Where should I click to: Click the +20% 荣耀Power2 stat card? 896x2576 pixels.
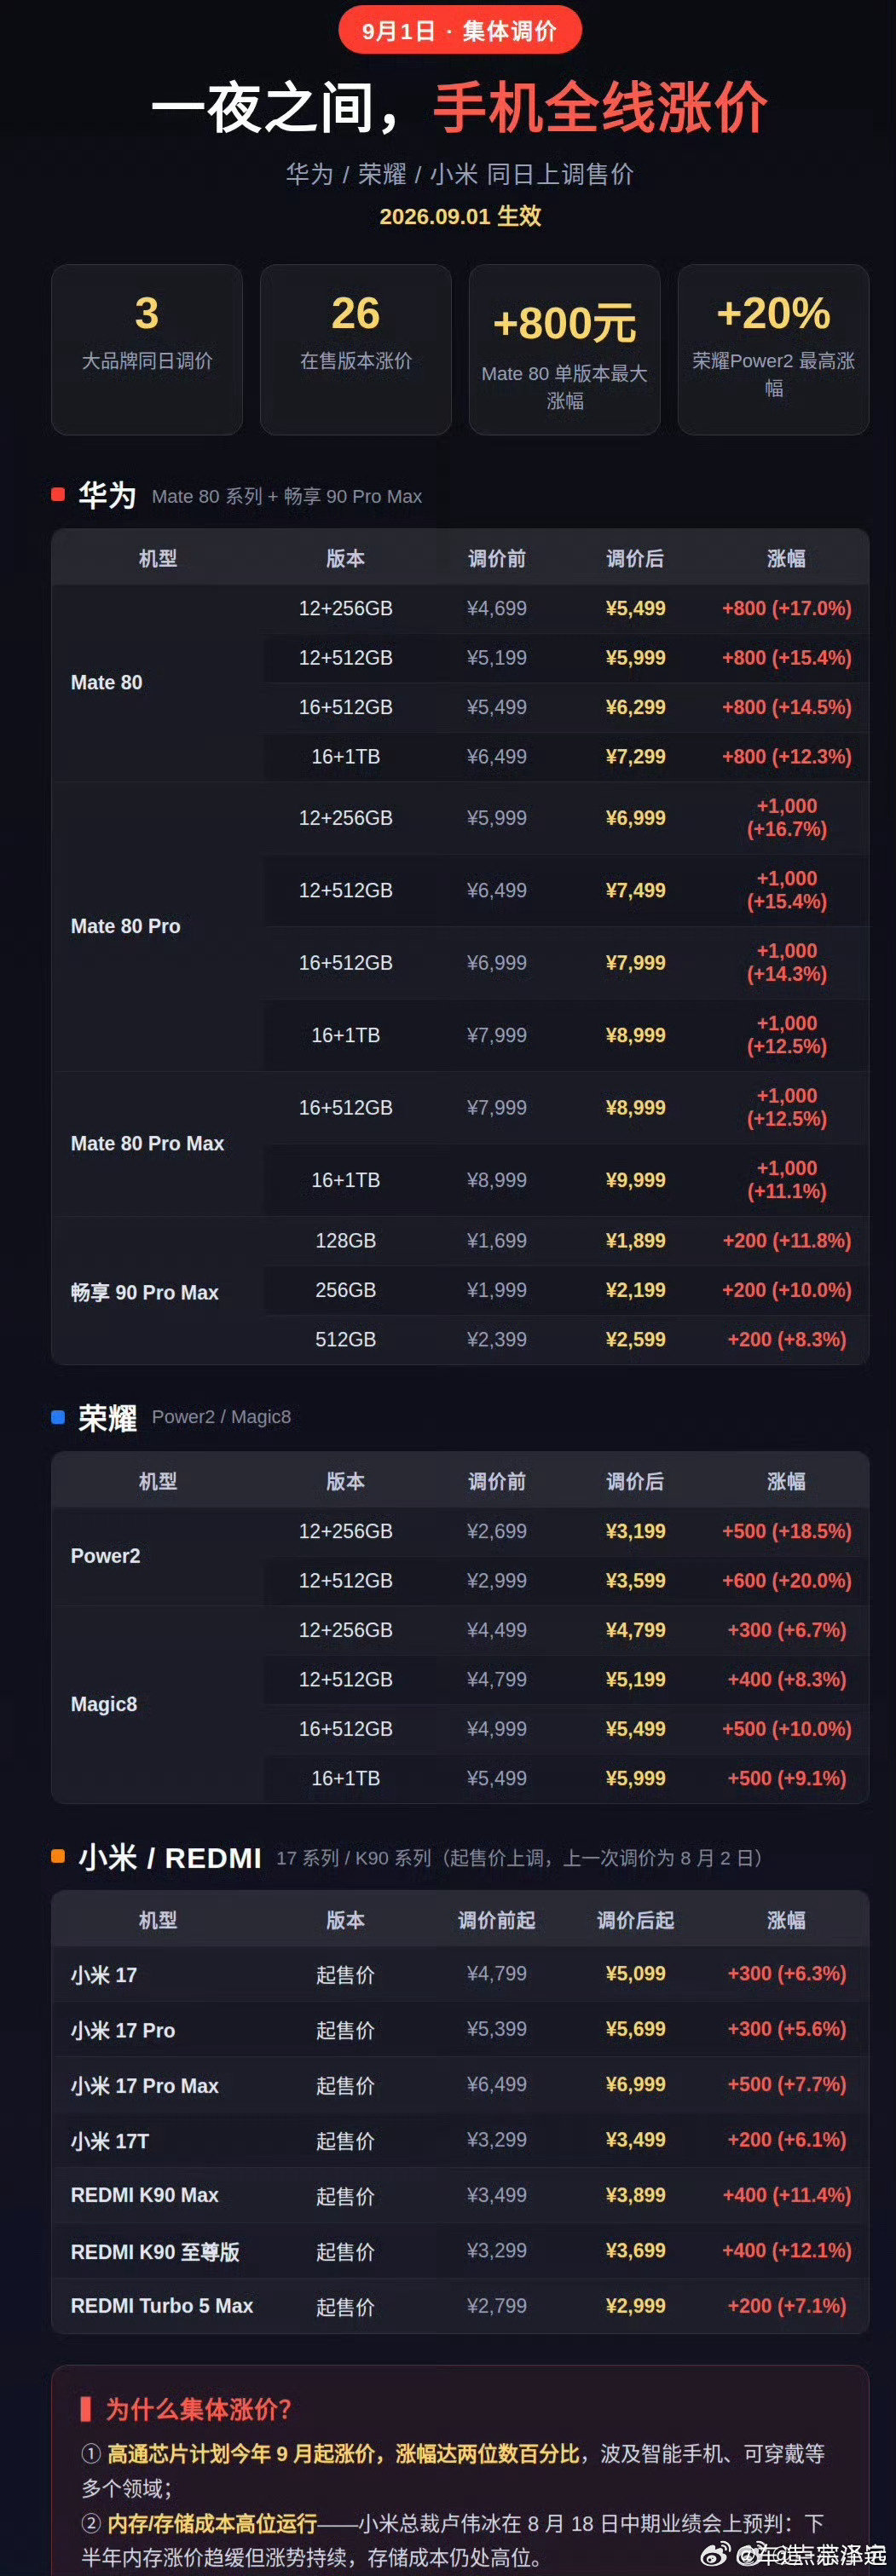point(774,349)
